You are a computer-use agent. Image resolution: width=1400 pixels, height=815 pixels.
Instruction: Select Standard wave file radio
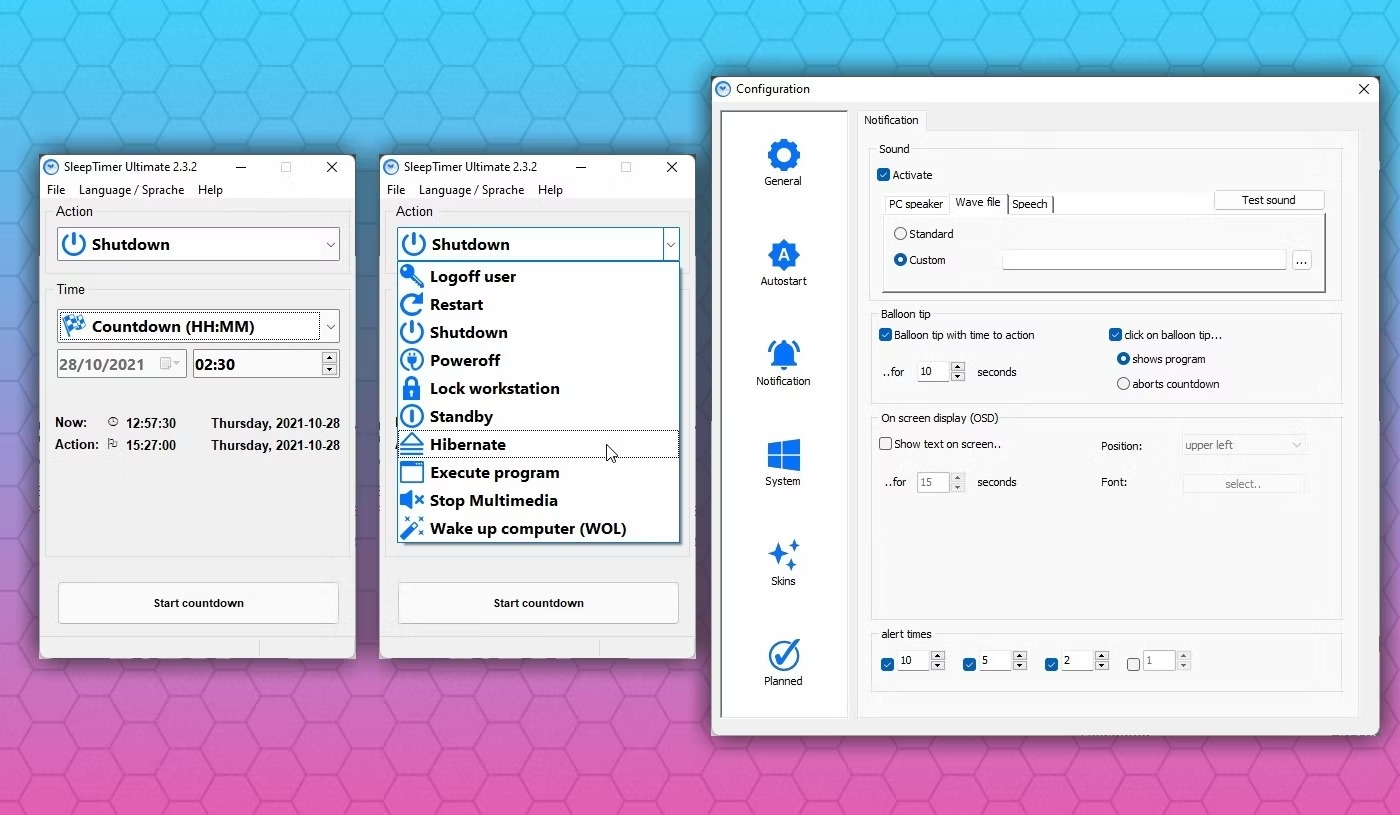pos(900,233)
